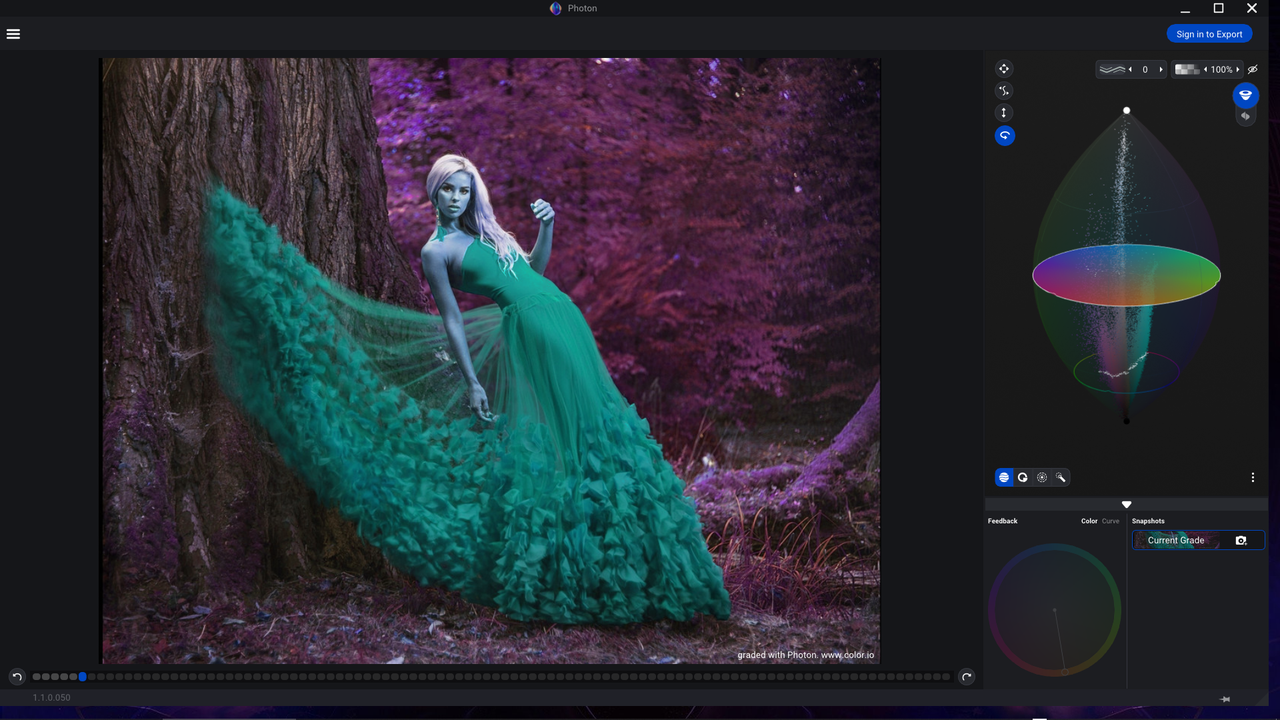
Task: Select the blue cone view button
Action: (1245, 95)
